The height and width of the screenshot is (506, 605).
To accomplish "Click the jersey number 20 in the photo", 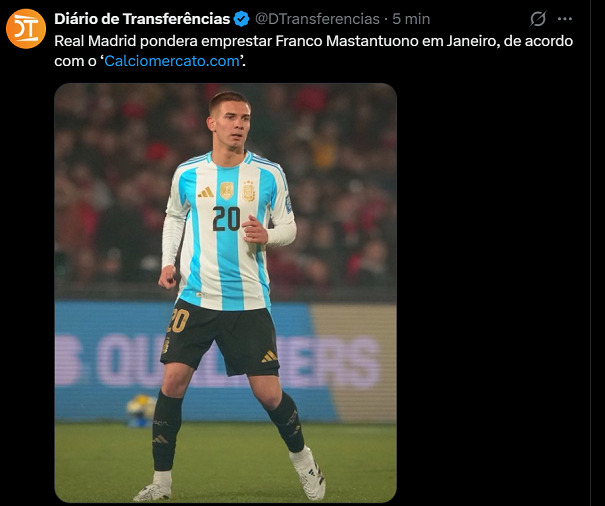I will [x=226, y=218].
